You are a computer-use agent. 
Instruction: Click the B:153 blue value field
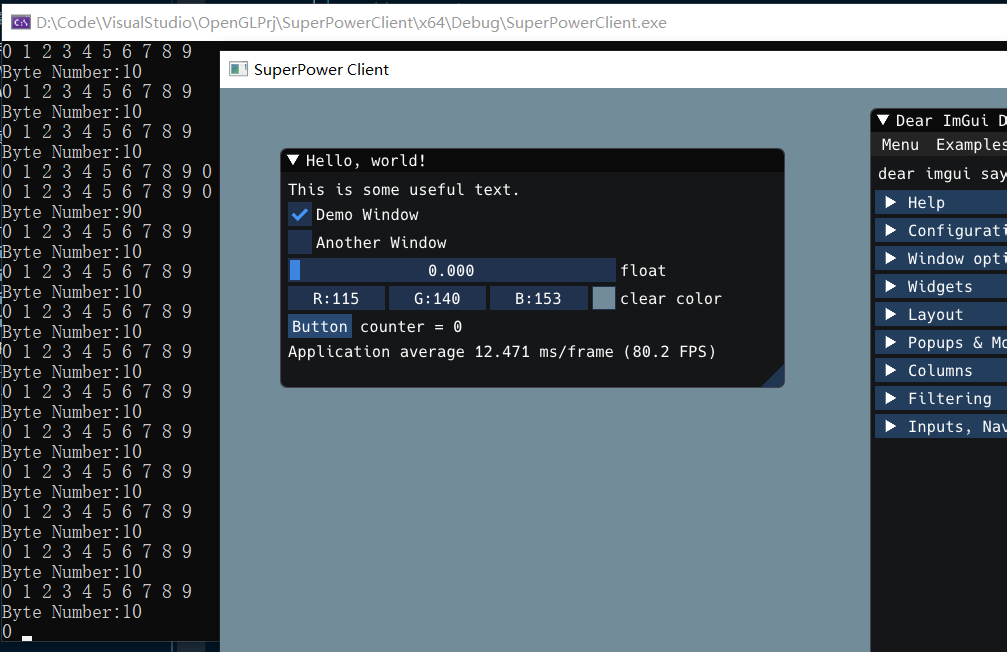(x=538, y=299)
